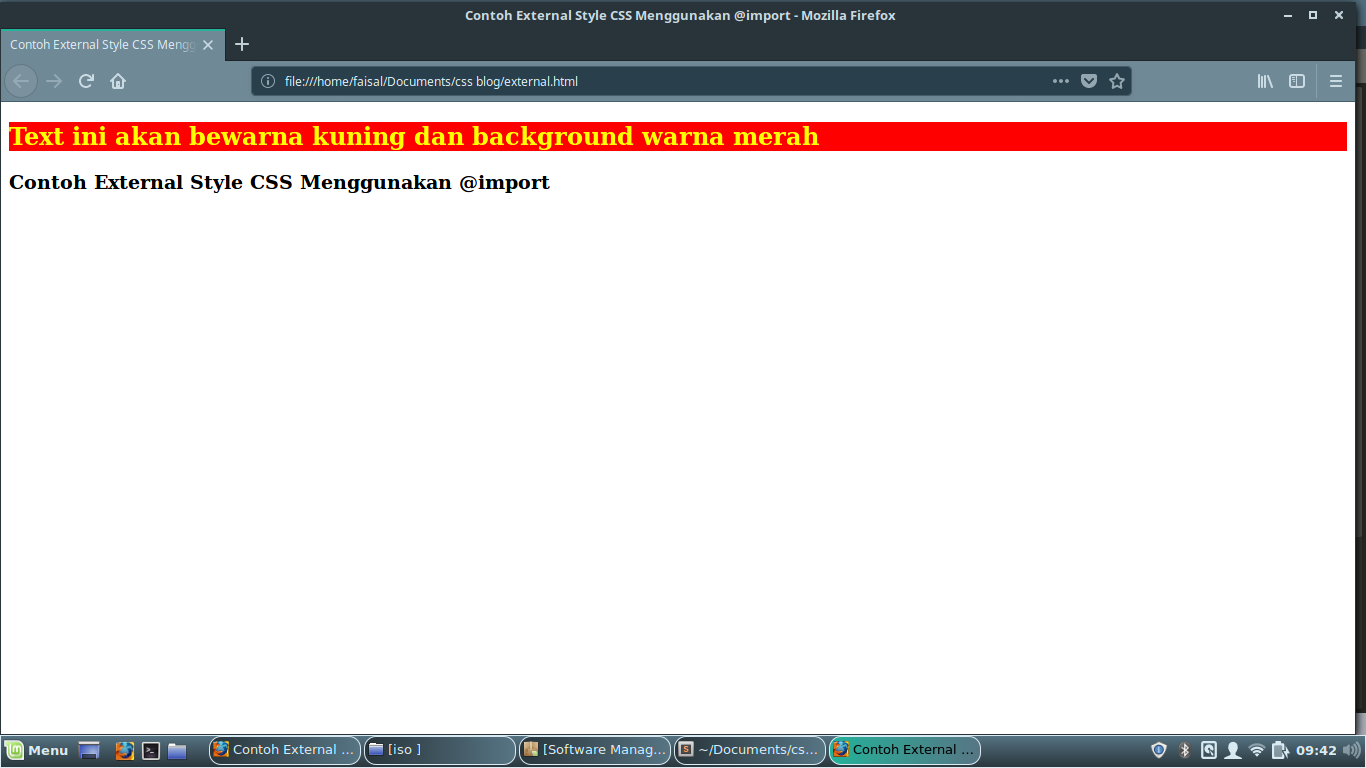The width and height of the screenshot is (1366, 768).
Task: Toggle Bluetooth from the system tray
Action: (1184, 750)
